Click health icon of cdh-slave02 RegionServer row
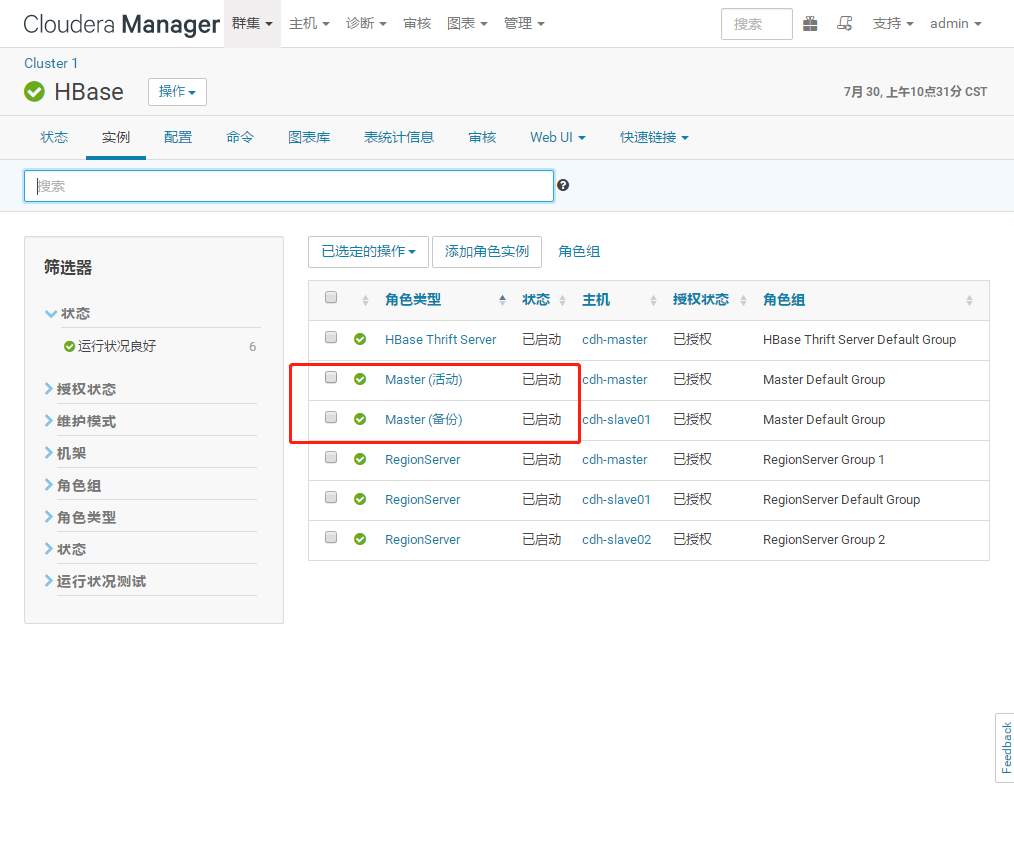This screenshot has height=860, width=1014. point(360,539)
